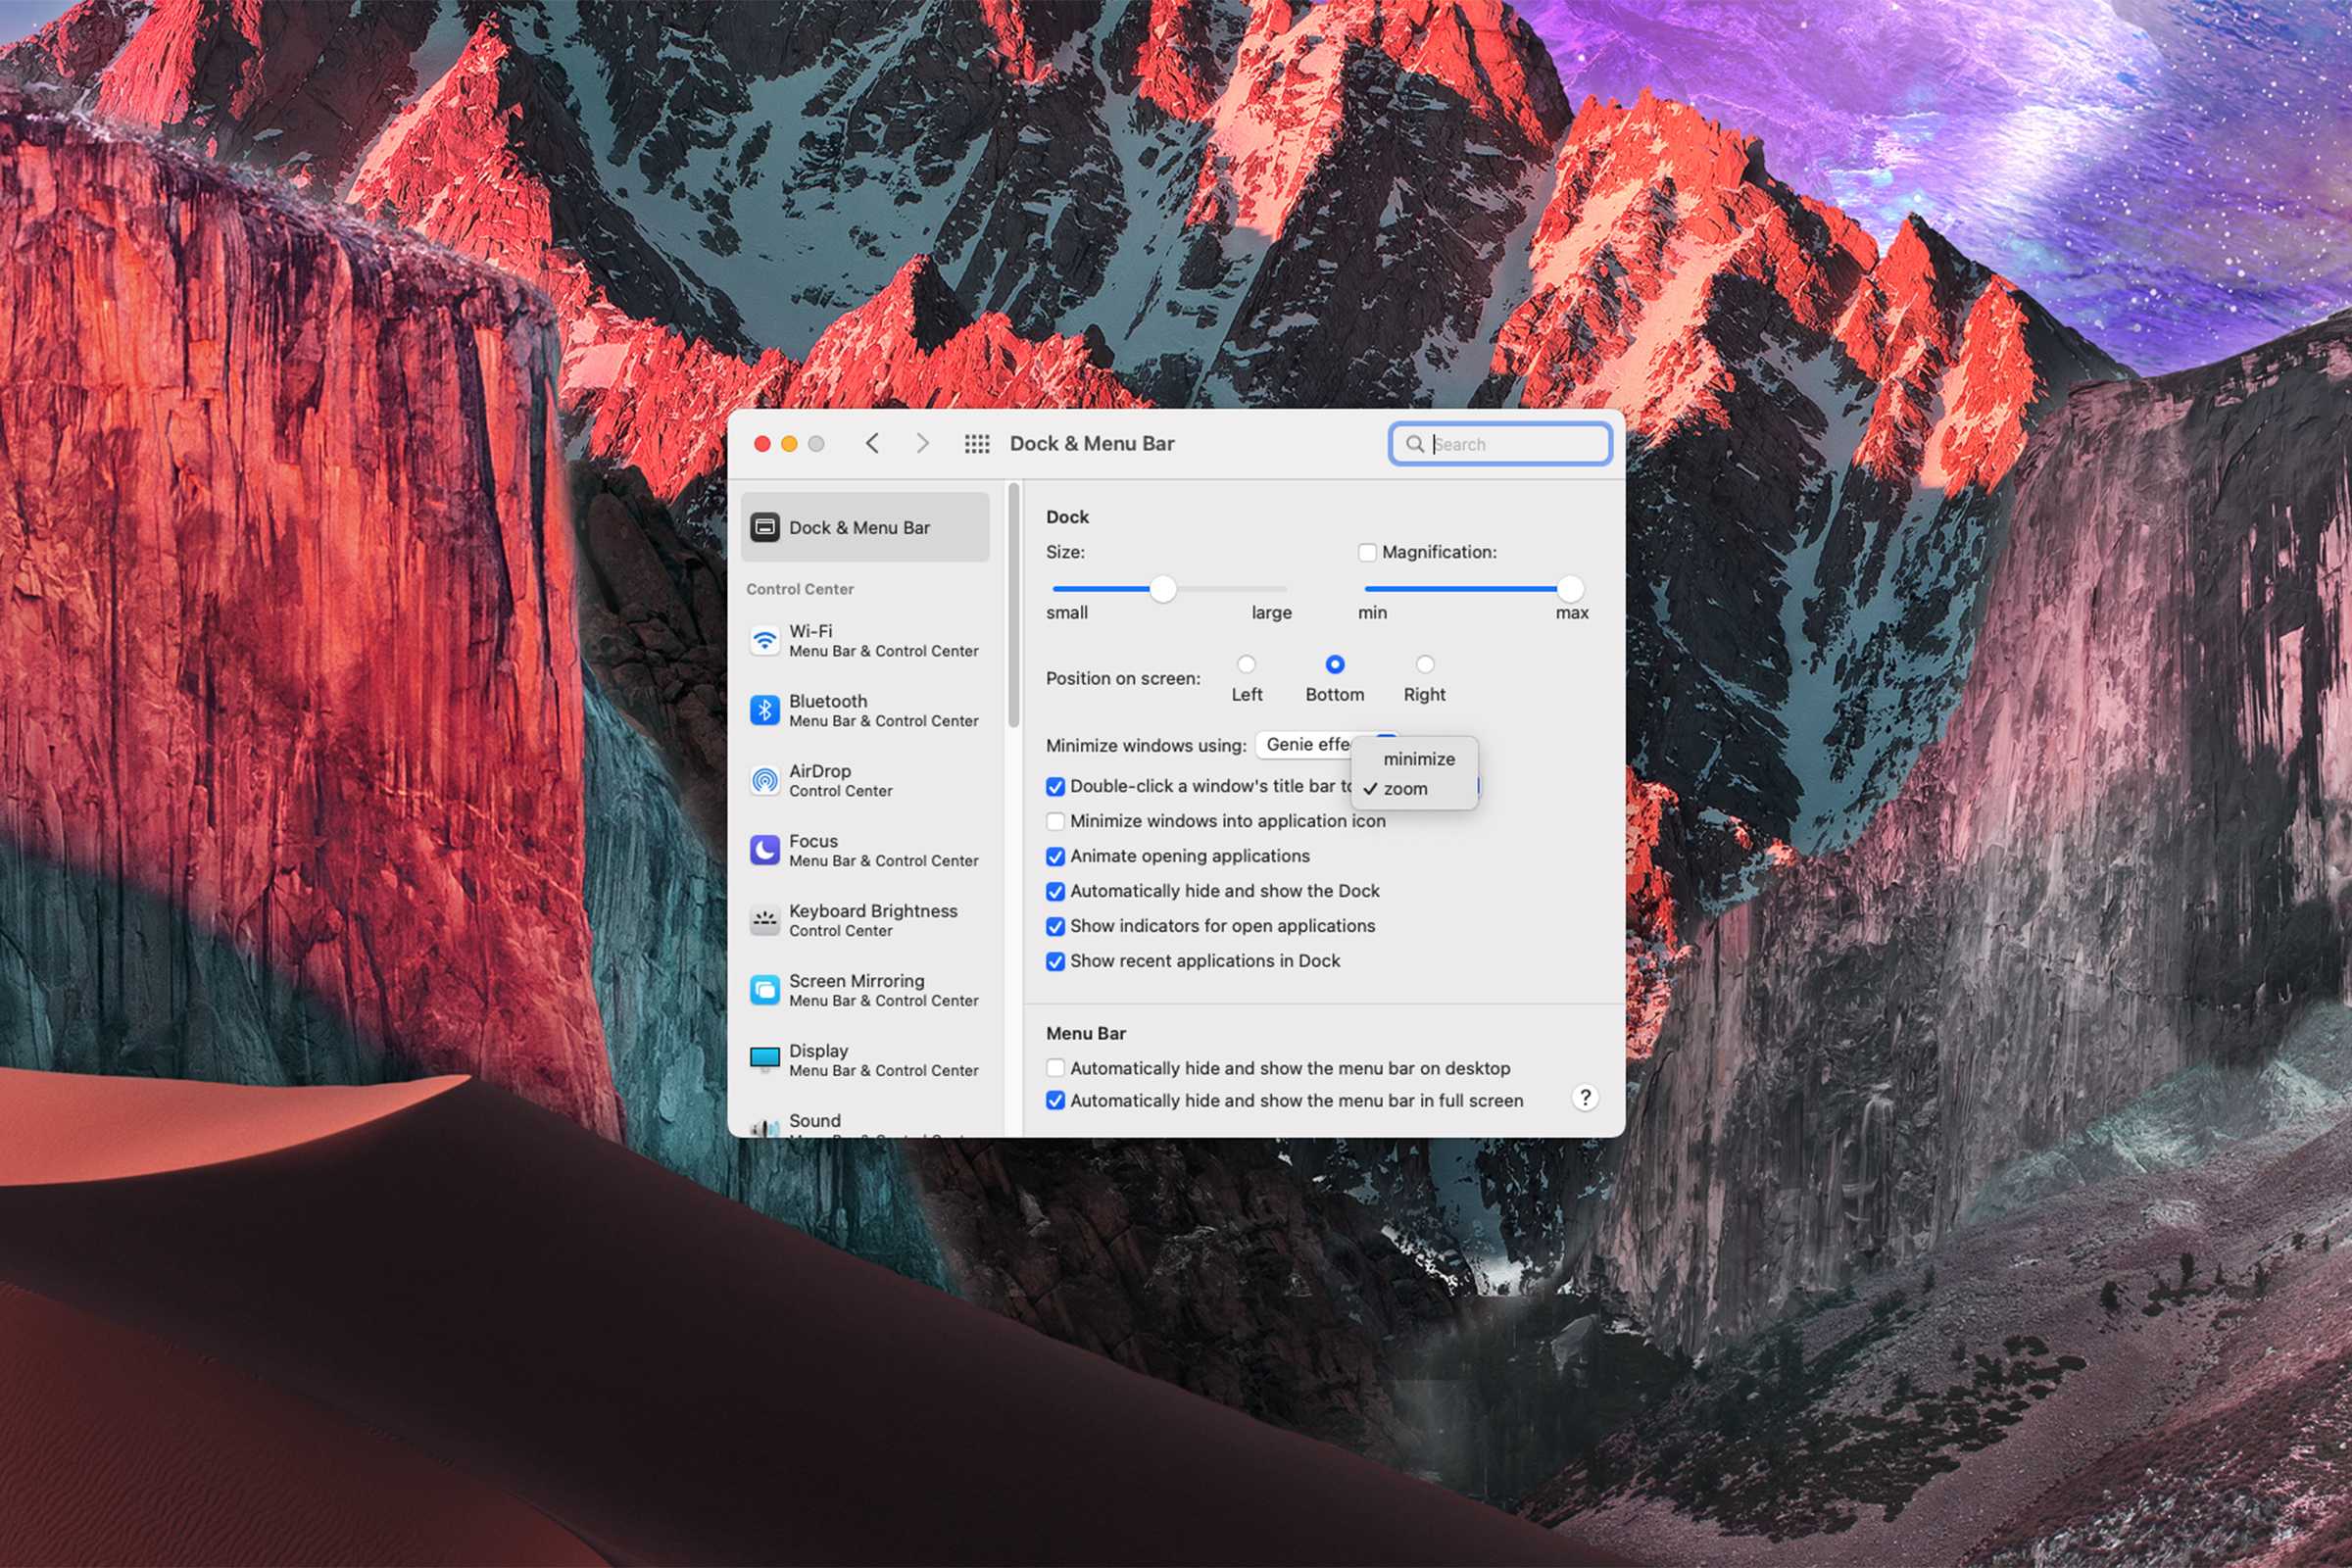Select the Bluetooth icon in sidebar

click(x=765, y=710)
